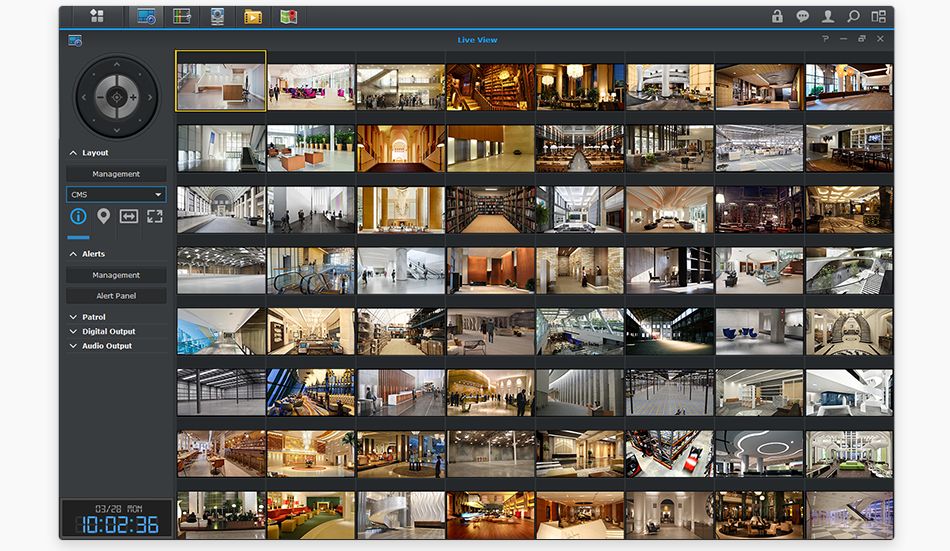Open the Recording folder app in the taskbar
This screenshot has height=551, width=950.
coord(253,17)
